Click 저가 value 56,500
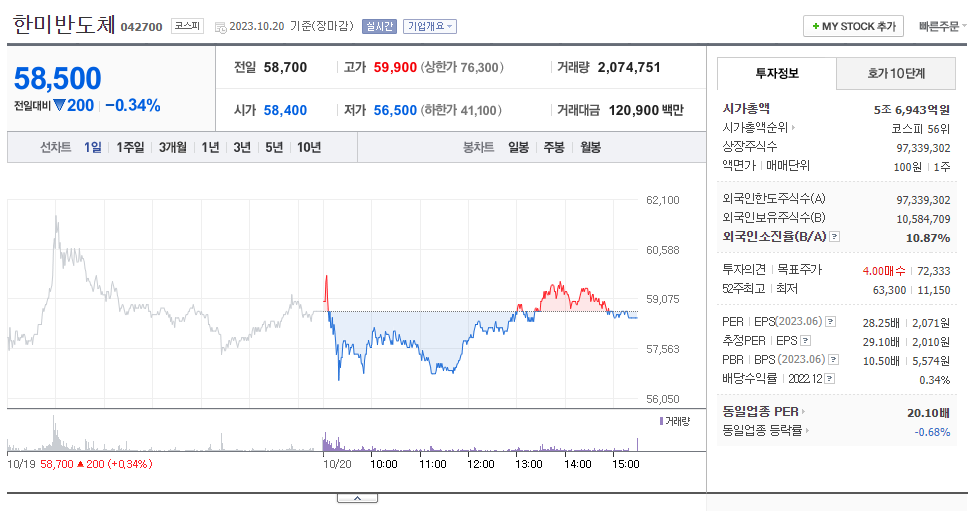The width and height of the screenshot is (979, 511). pos(395,111)
